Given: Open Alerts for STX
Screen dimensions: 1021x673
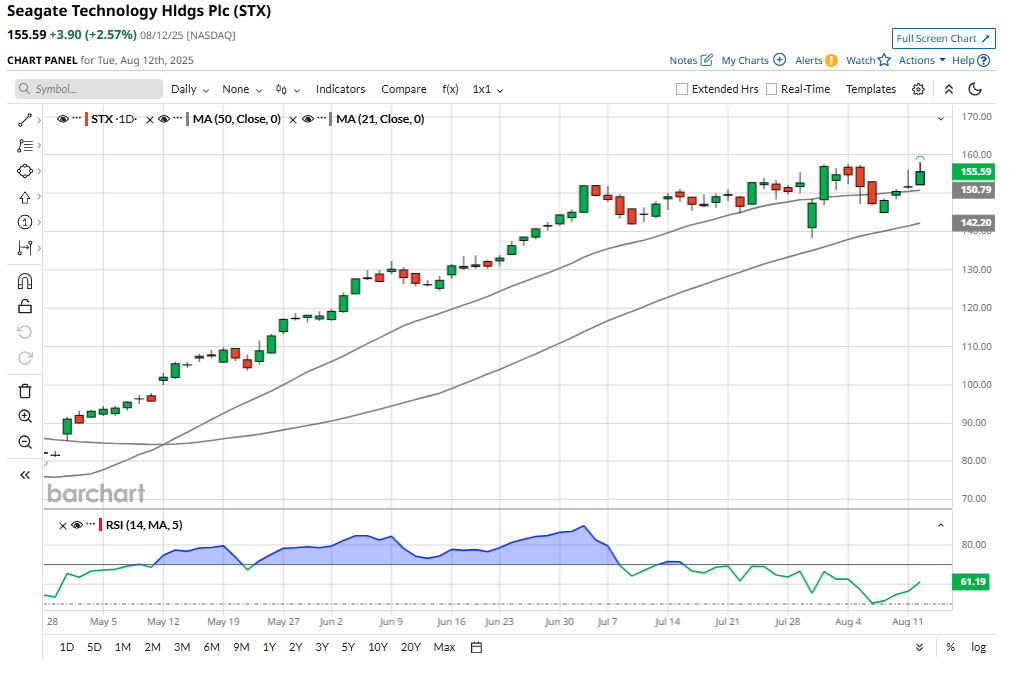Looking at the screenshot, I should point(816,60).
